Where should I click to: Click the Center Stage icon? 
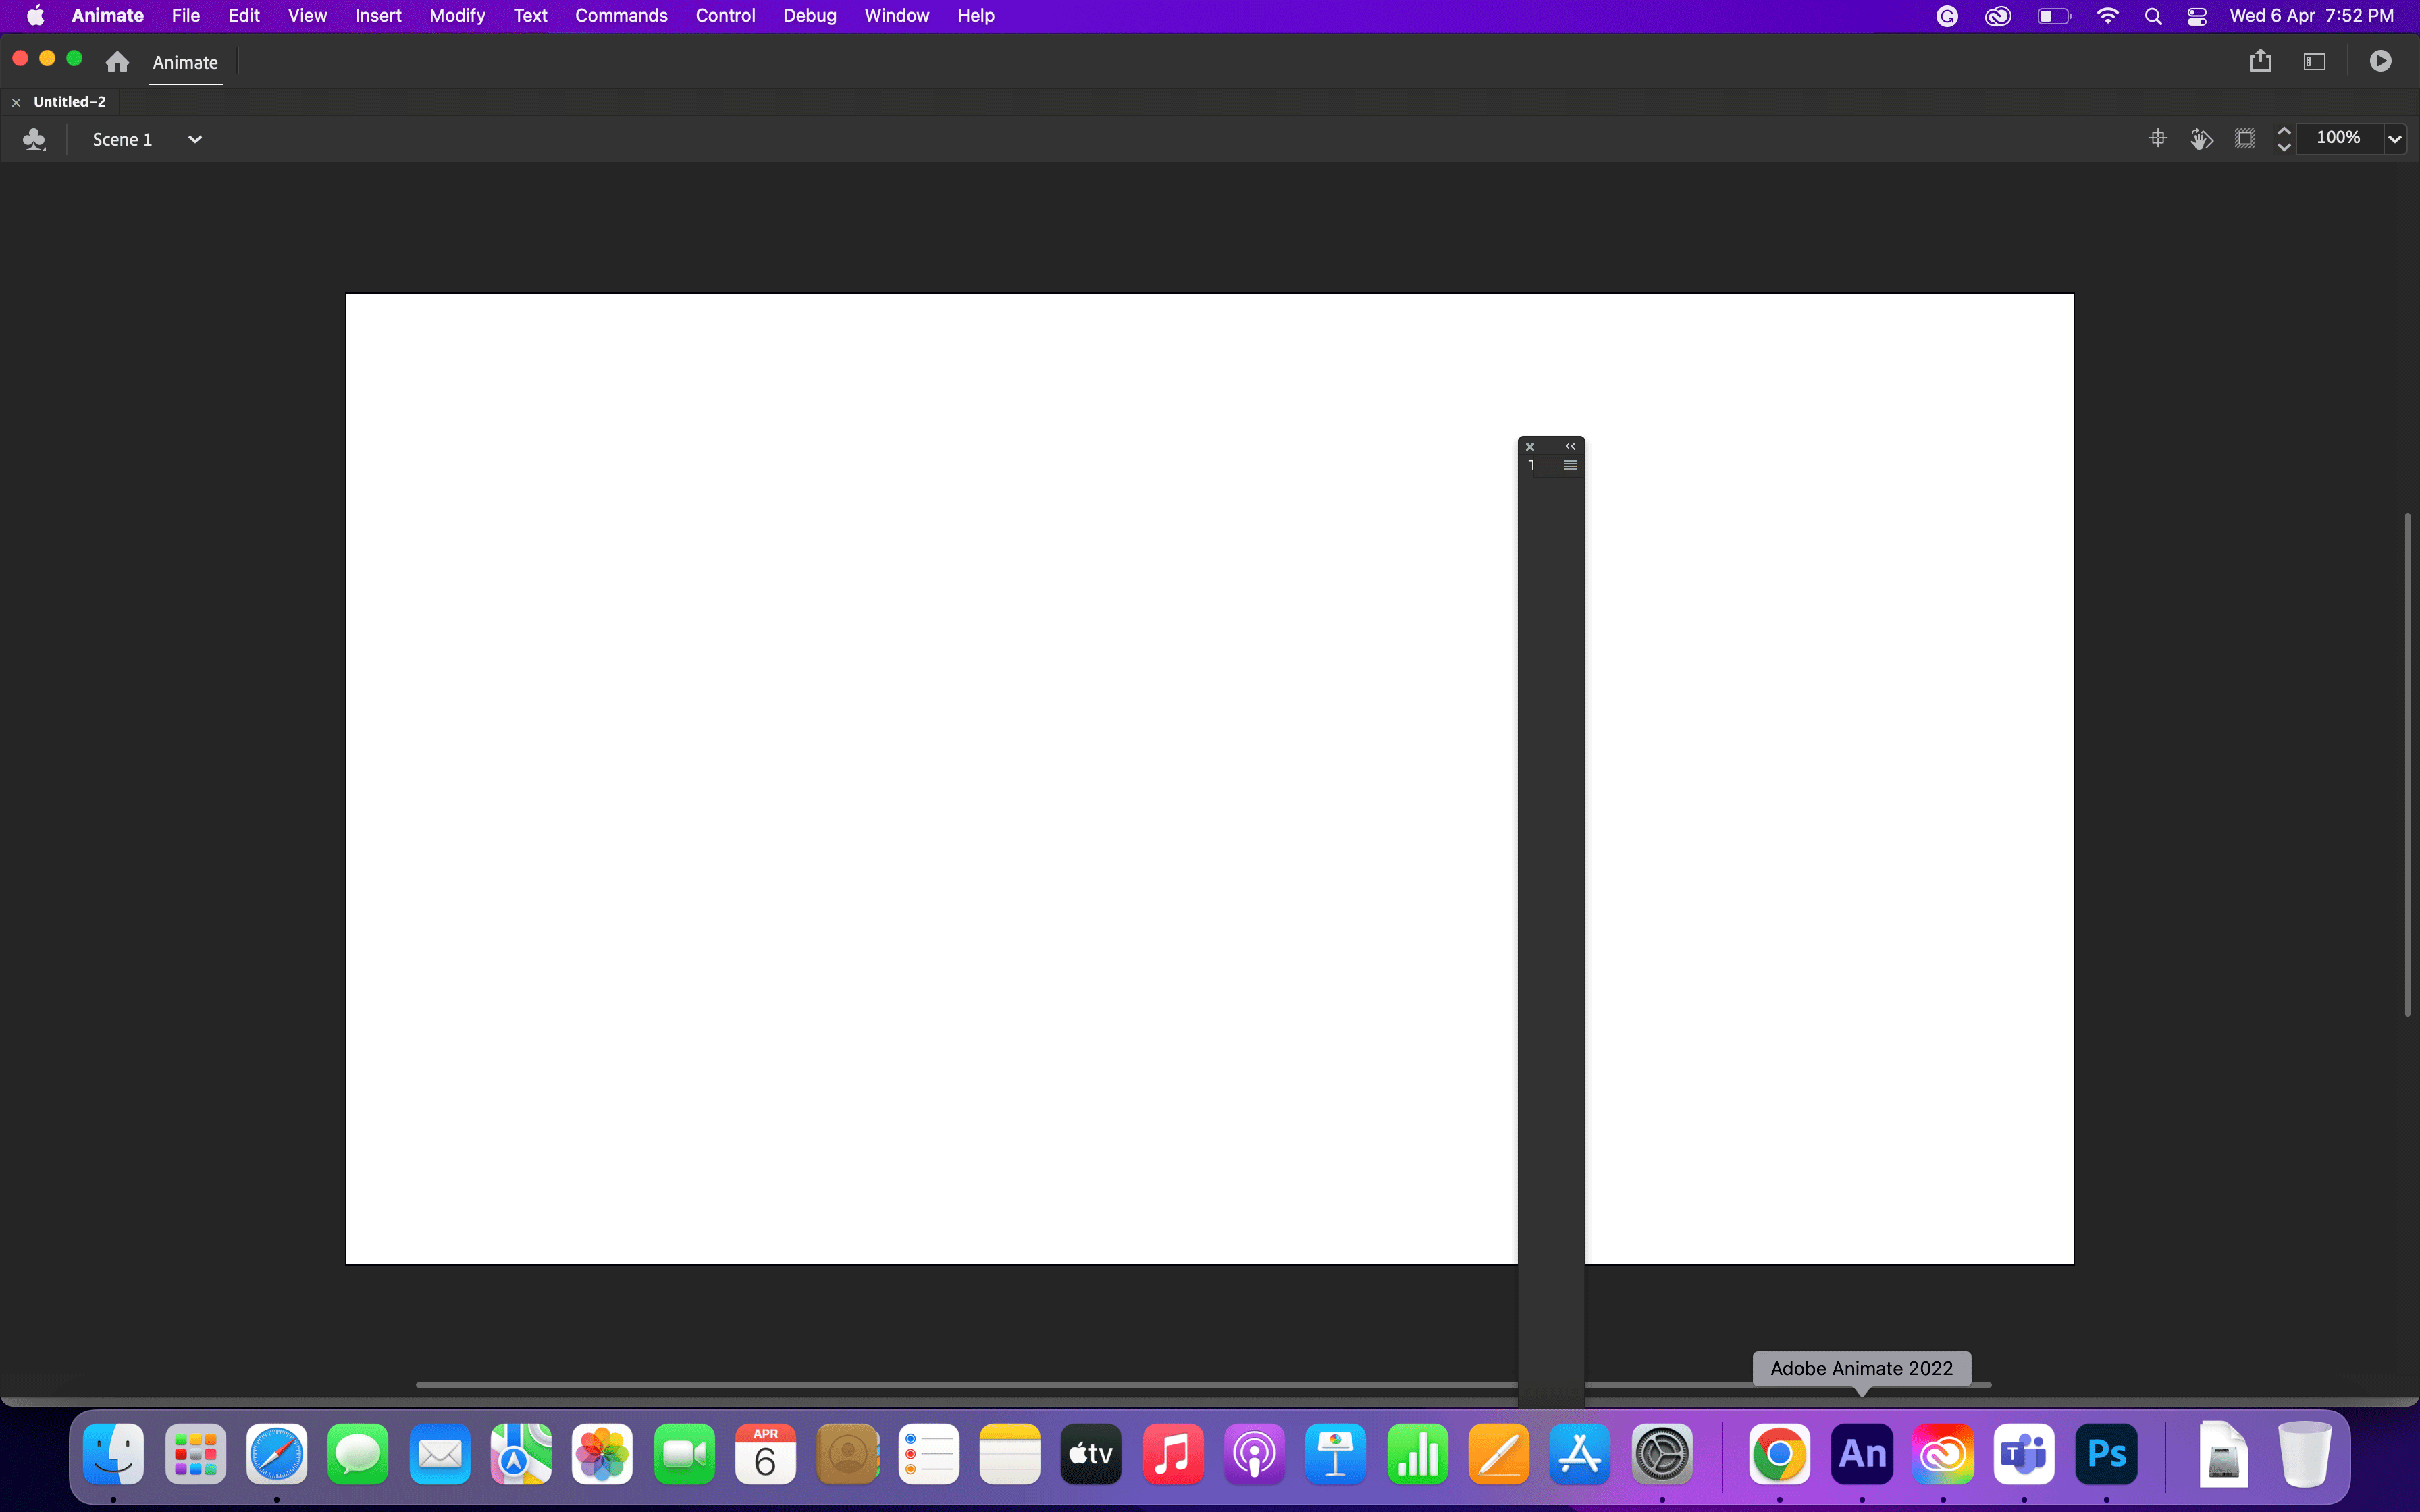[2157, 139]
